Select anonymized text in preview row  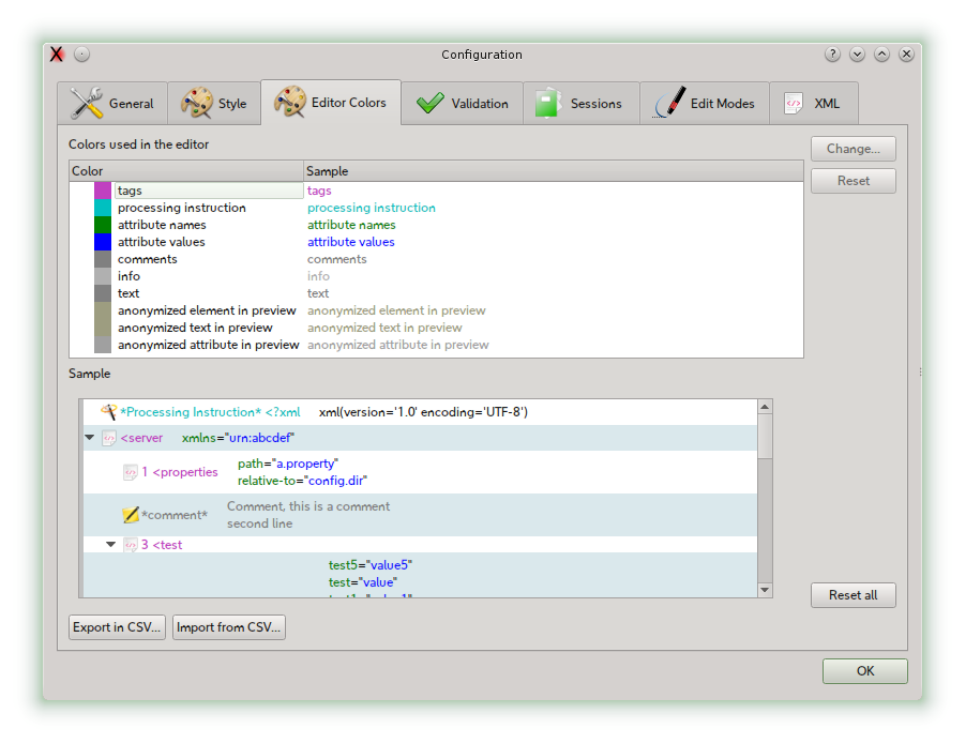(x=436, y=328)
